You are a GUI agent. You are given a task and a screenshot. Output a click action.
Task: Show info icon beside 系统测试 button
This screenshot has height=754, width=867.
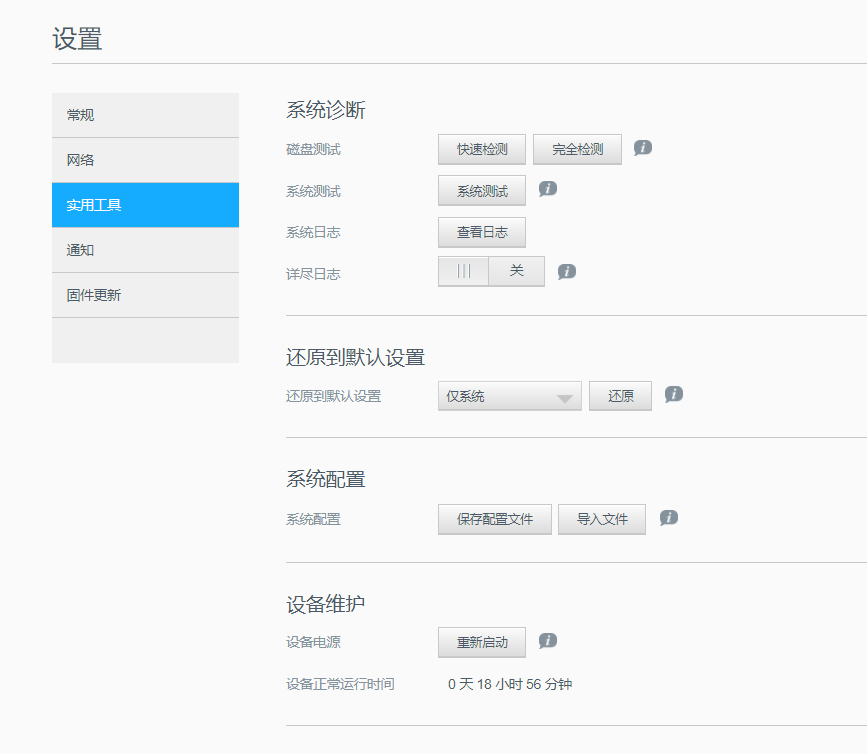click(x=547, y=189)
